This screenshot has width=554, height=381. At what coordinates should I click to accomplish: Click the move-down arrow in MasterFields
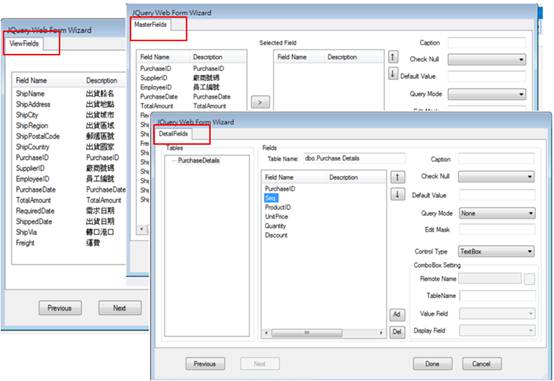click(393, 74)
